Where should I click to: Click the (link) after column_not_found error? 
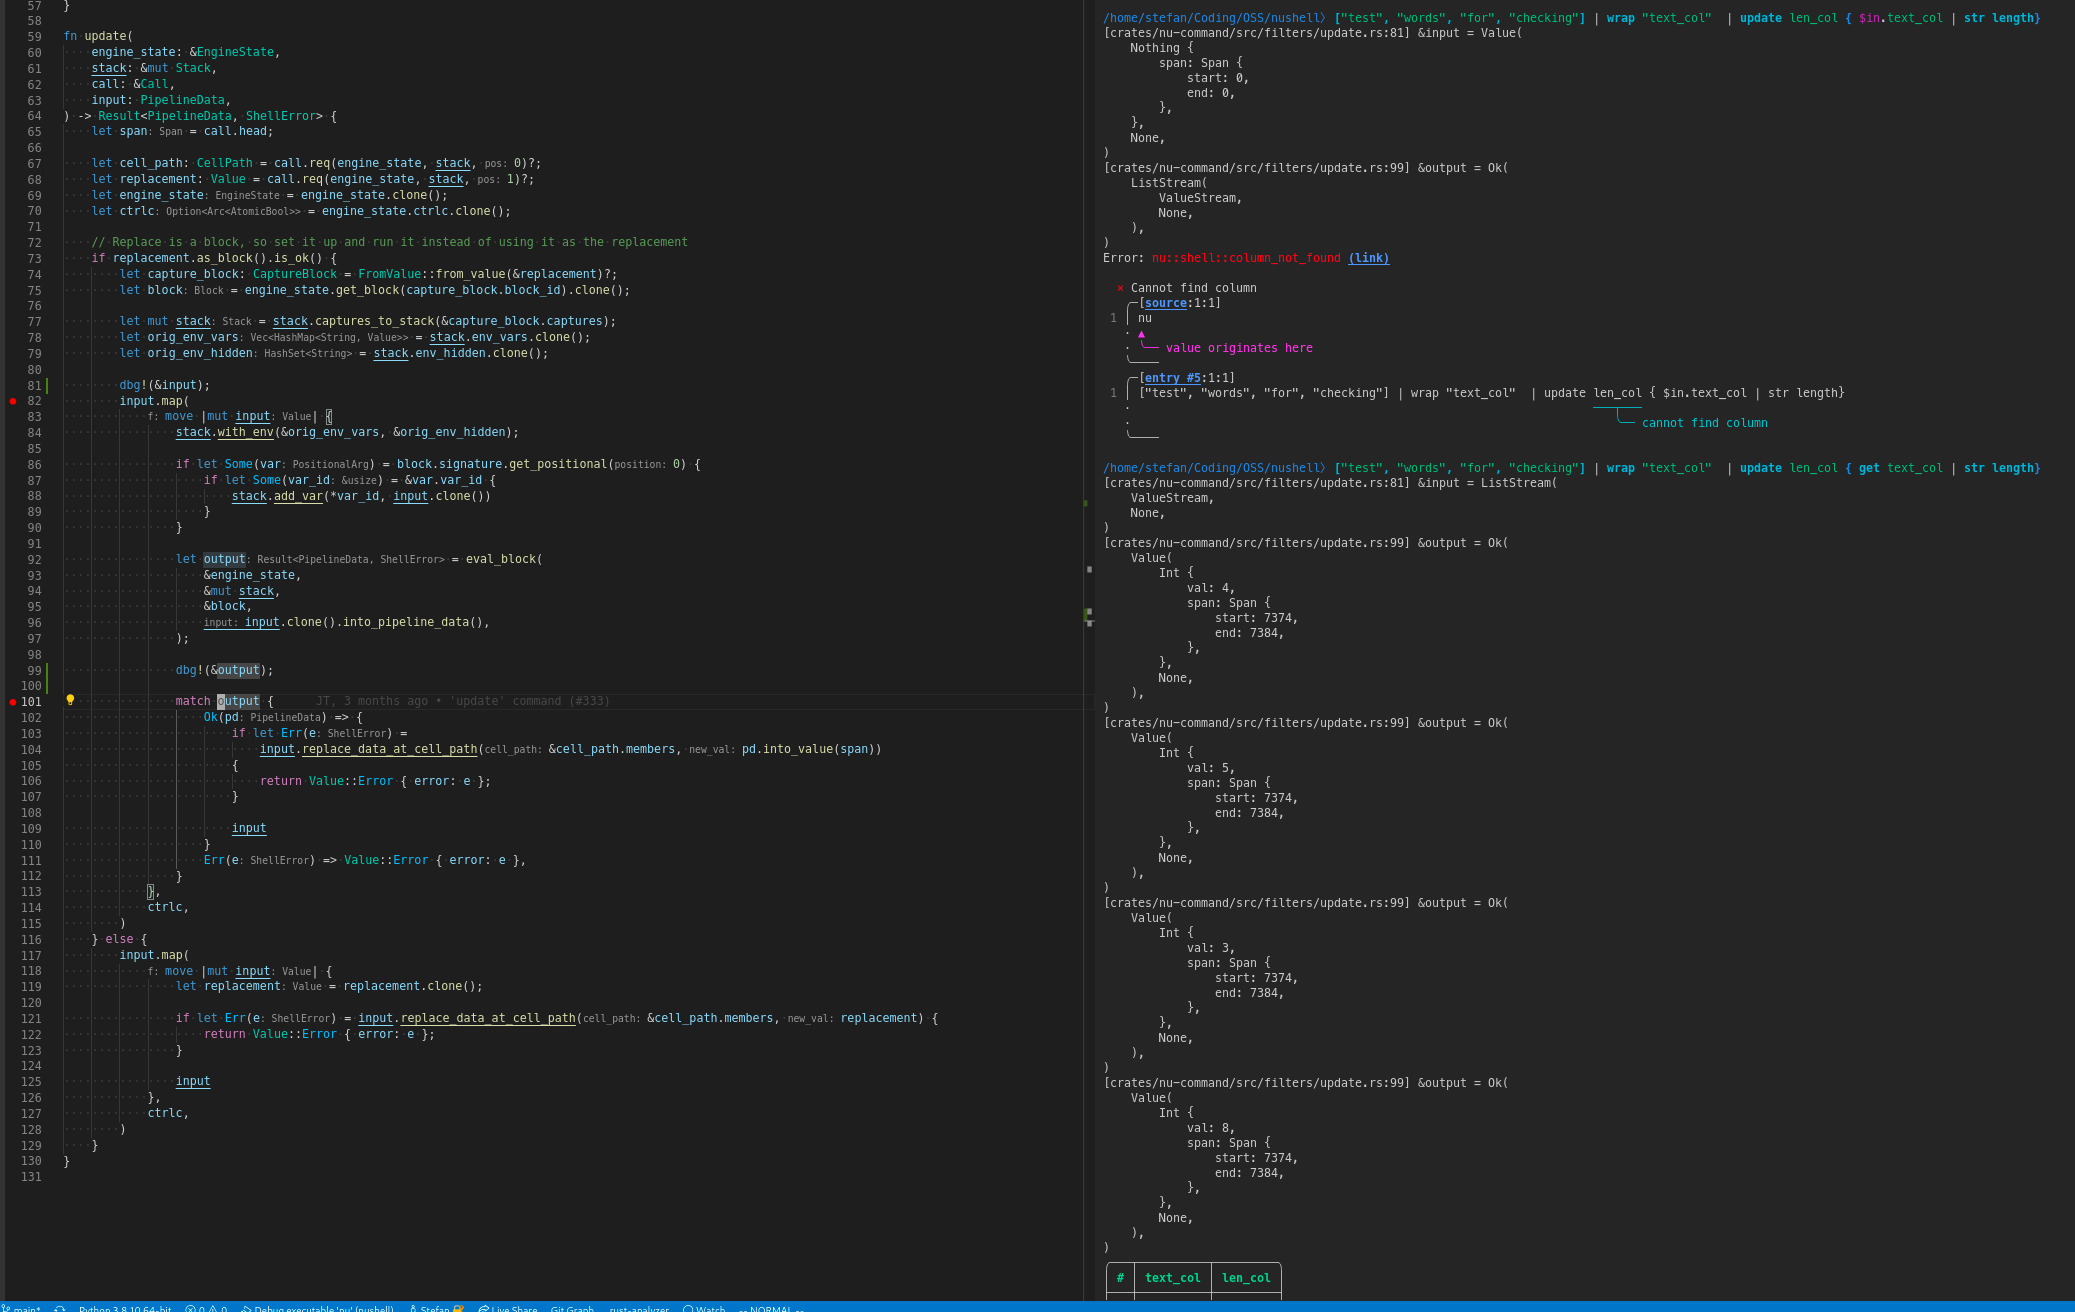coord(1370,257)
